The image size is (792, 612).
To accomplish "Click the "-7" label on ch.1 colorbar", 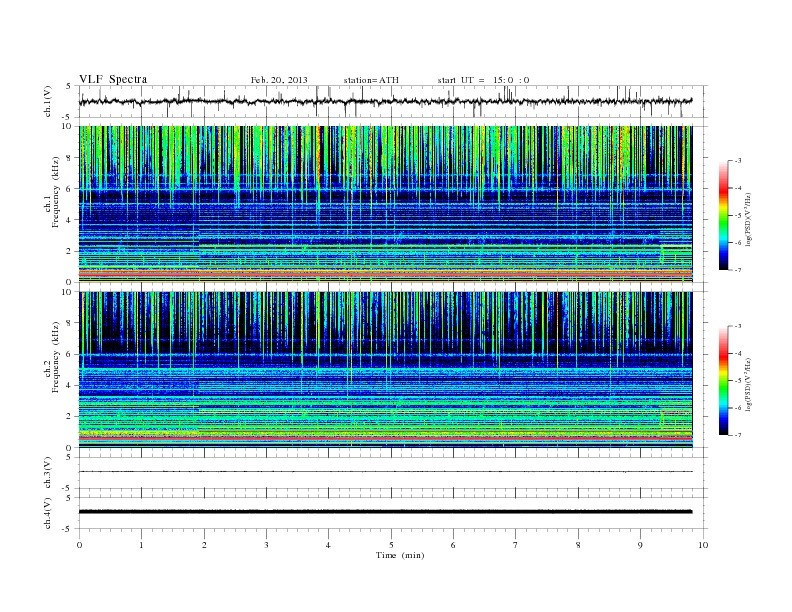I will (738, 270).
